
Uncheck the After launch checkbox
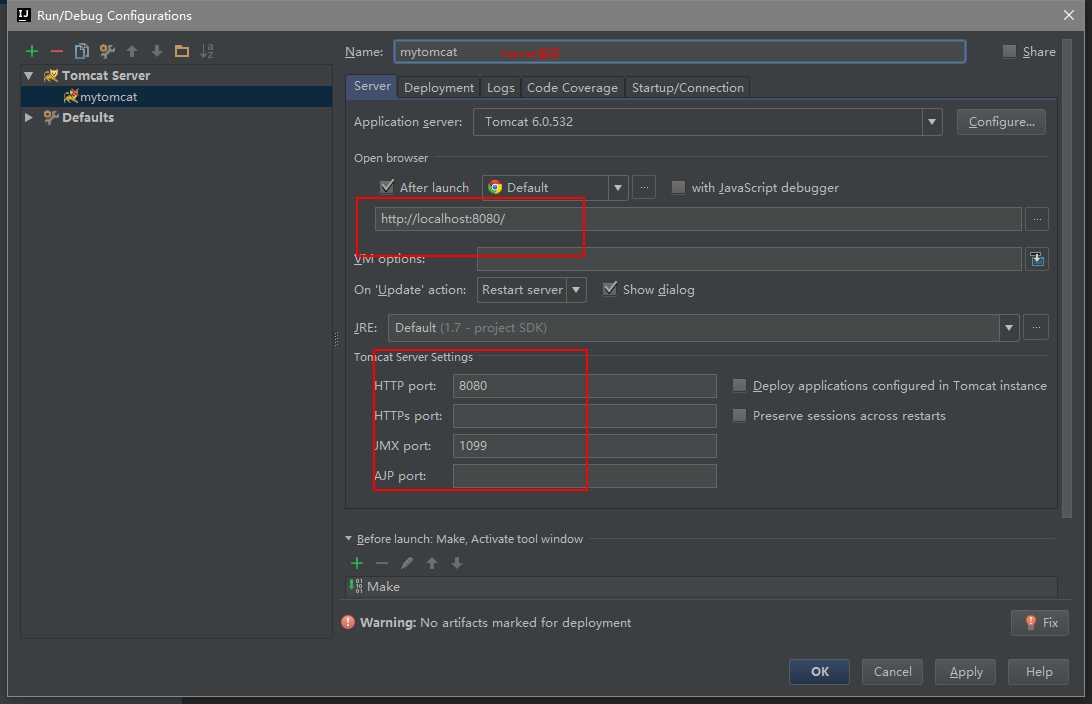[387, 187]
